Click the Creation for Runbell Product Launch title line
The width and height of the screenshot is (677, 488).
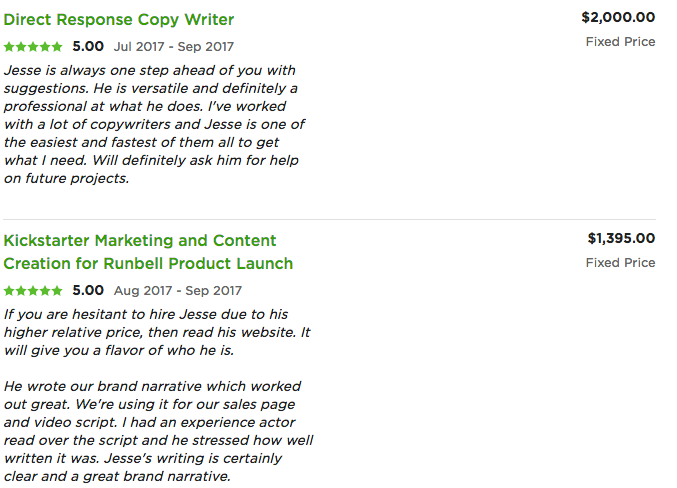(148, 263)
